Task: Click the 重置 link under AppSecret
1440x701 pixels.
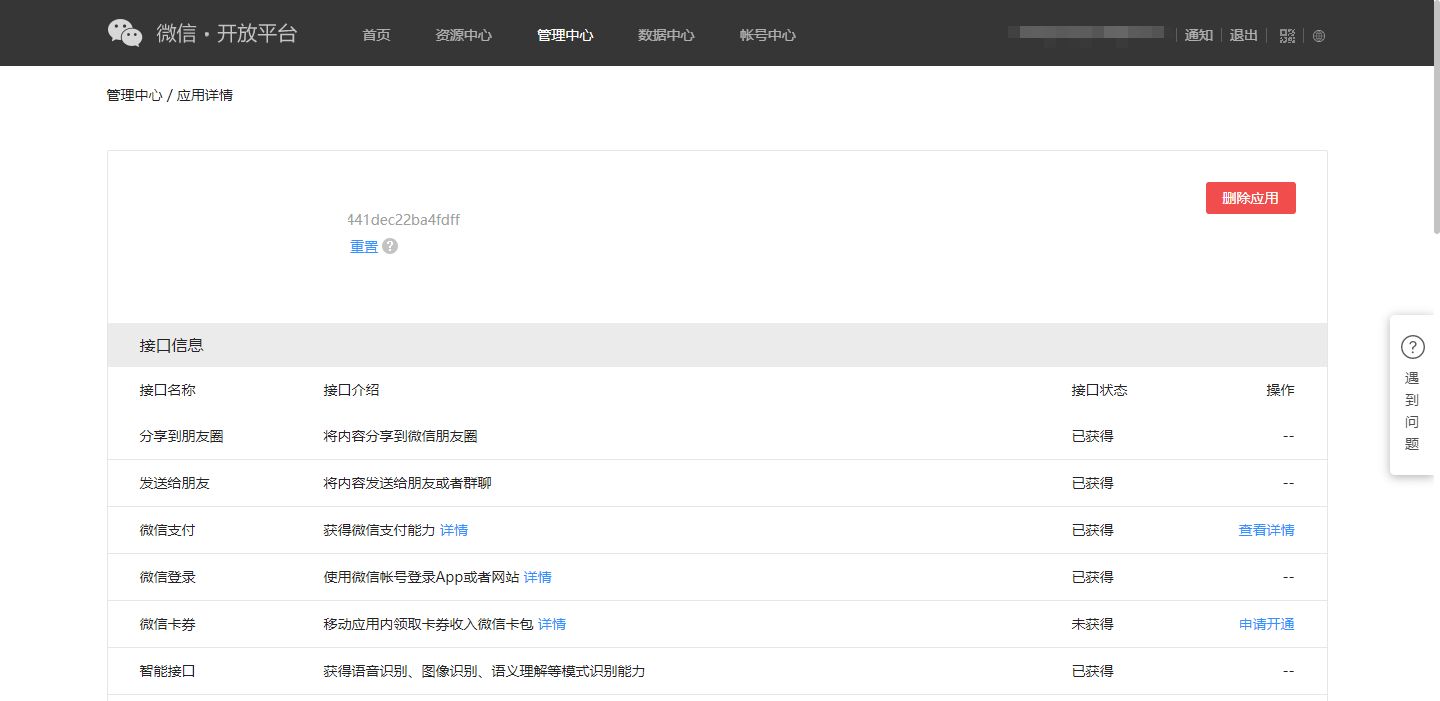Action: [x=364, y=247]
